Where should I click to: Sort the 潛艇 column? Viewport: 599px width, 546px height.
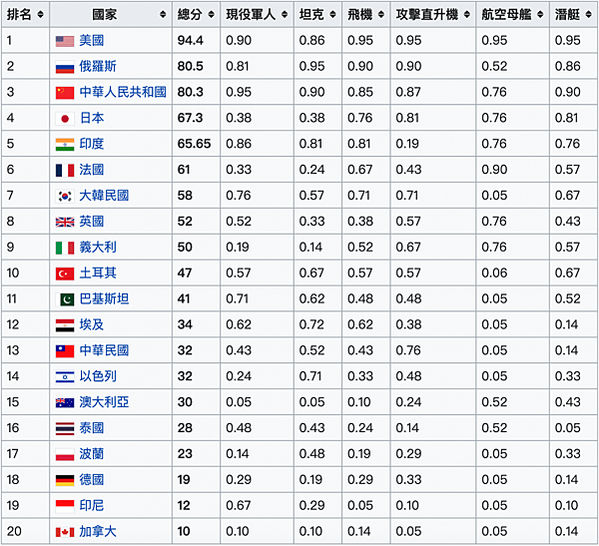tap(588, 15)
